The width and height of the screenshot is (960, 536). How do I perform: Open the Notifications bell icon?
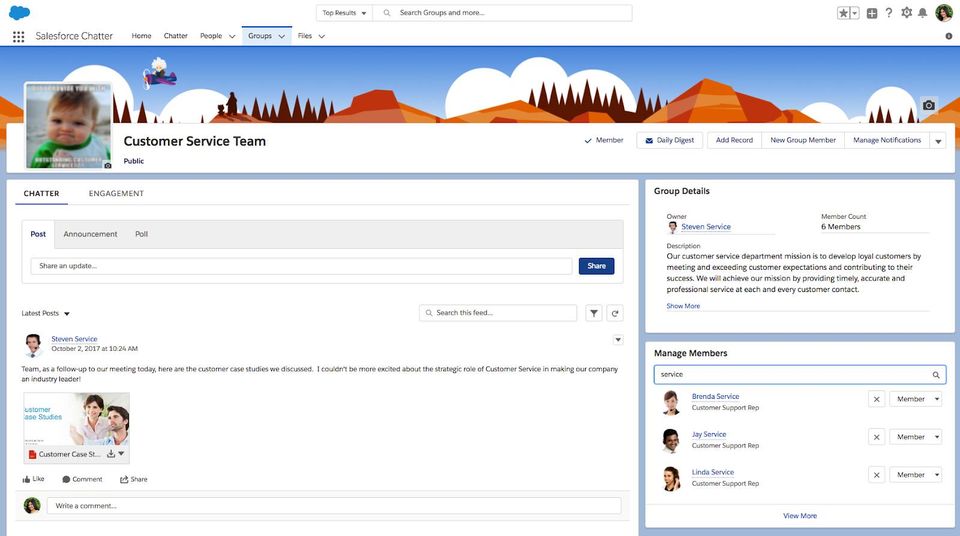coord(922,13)
